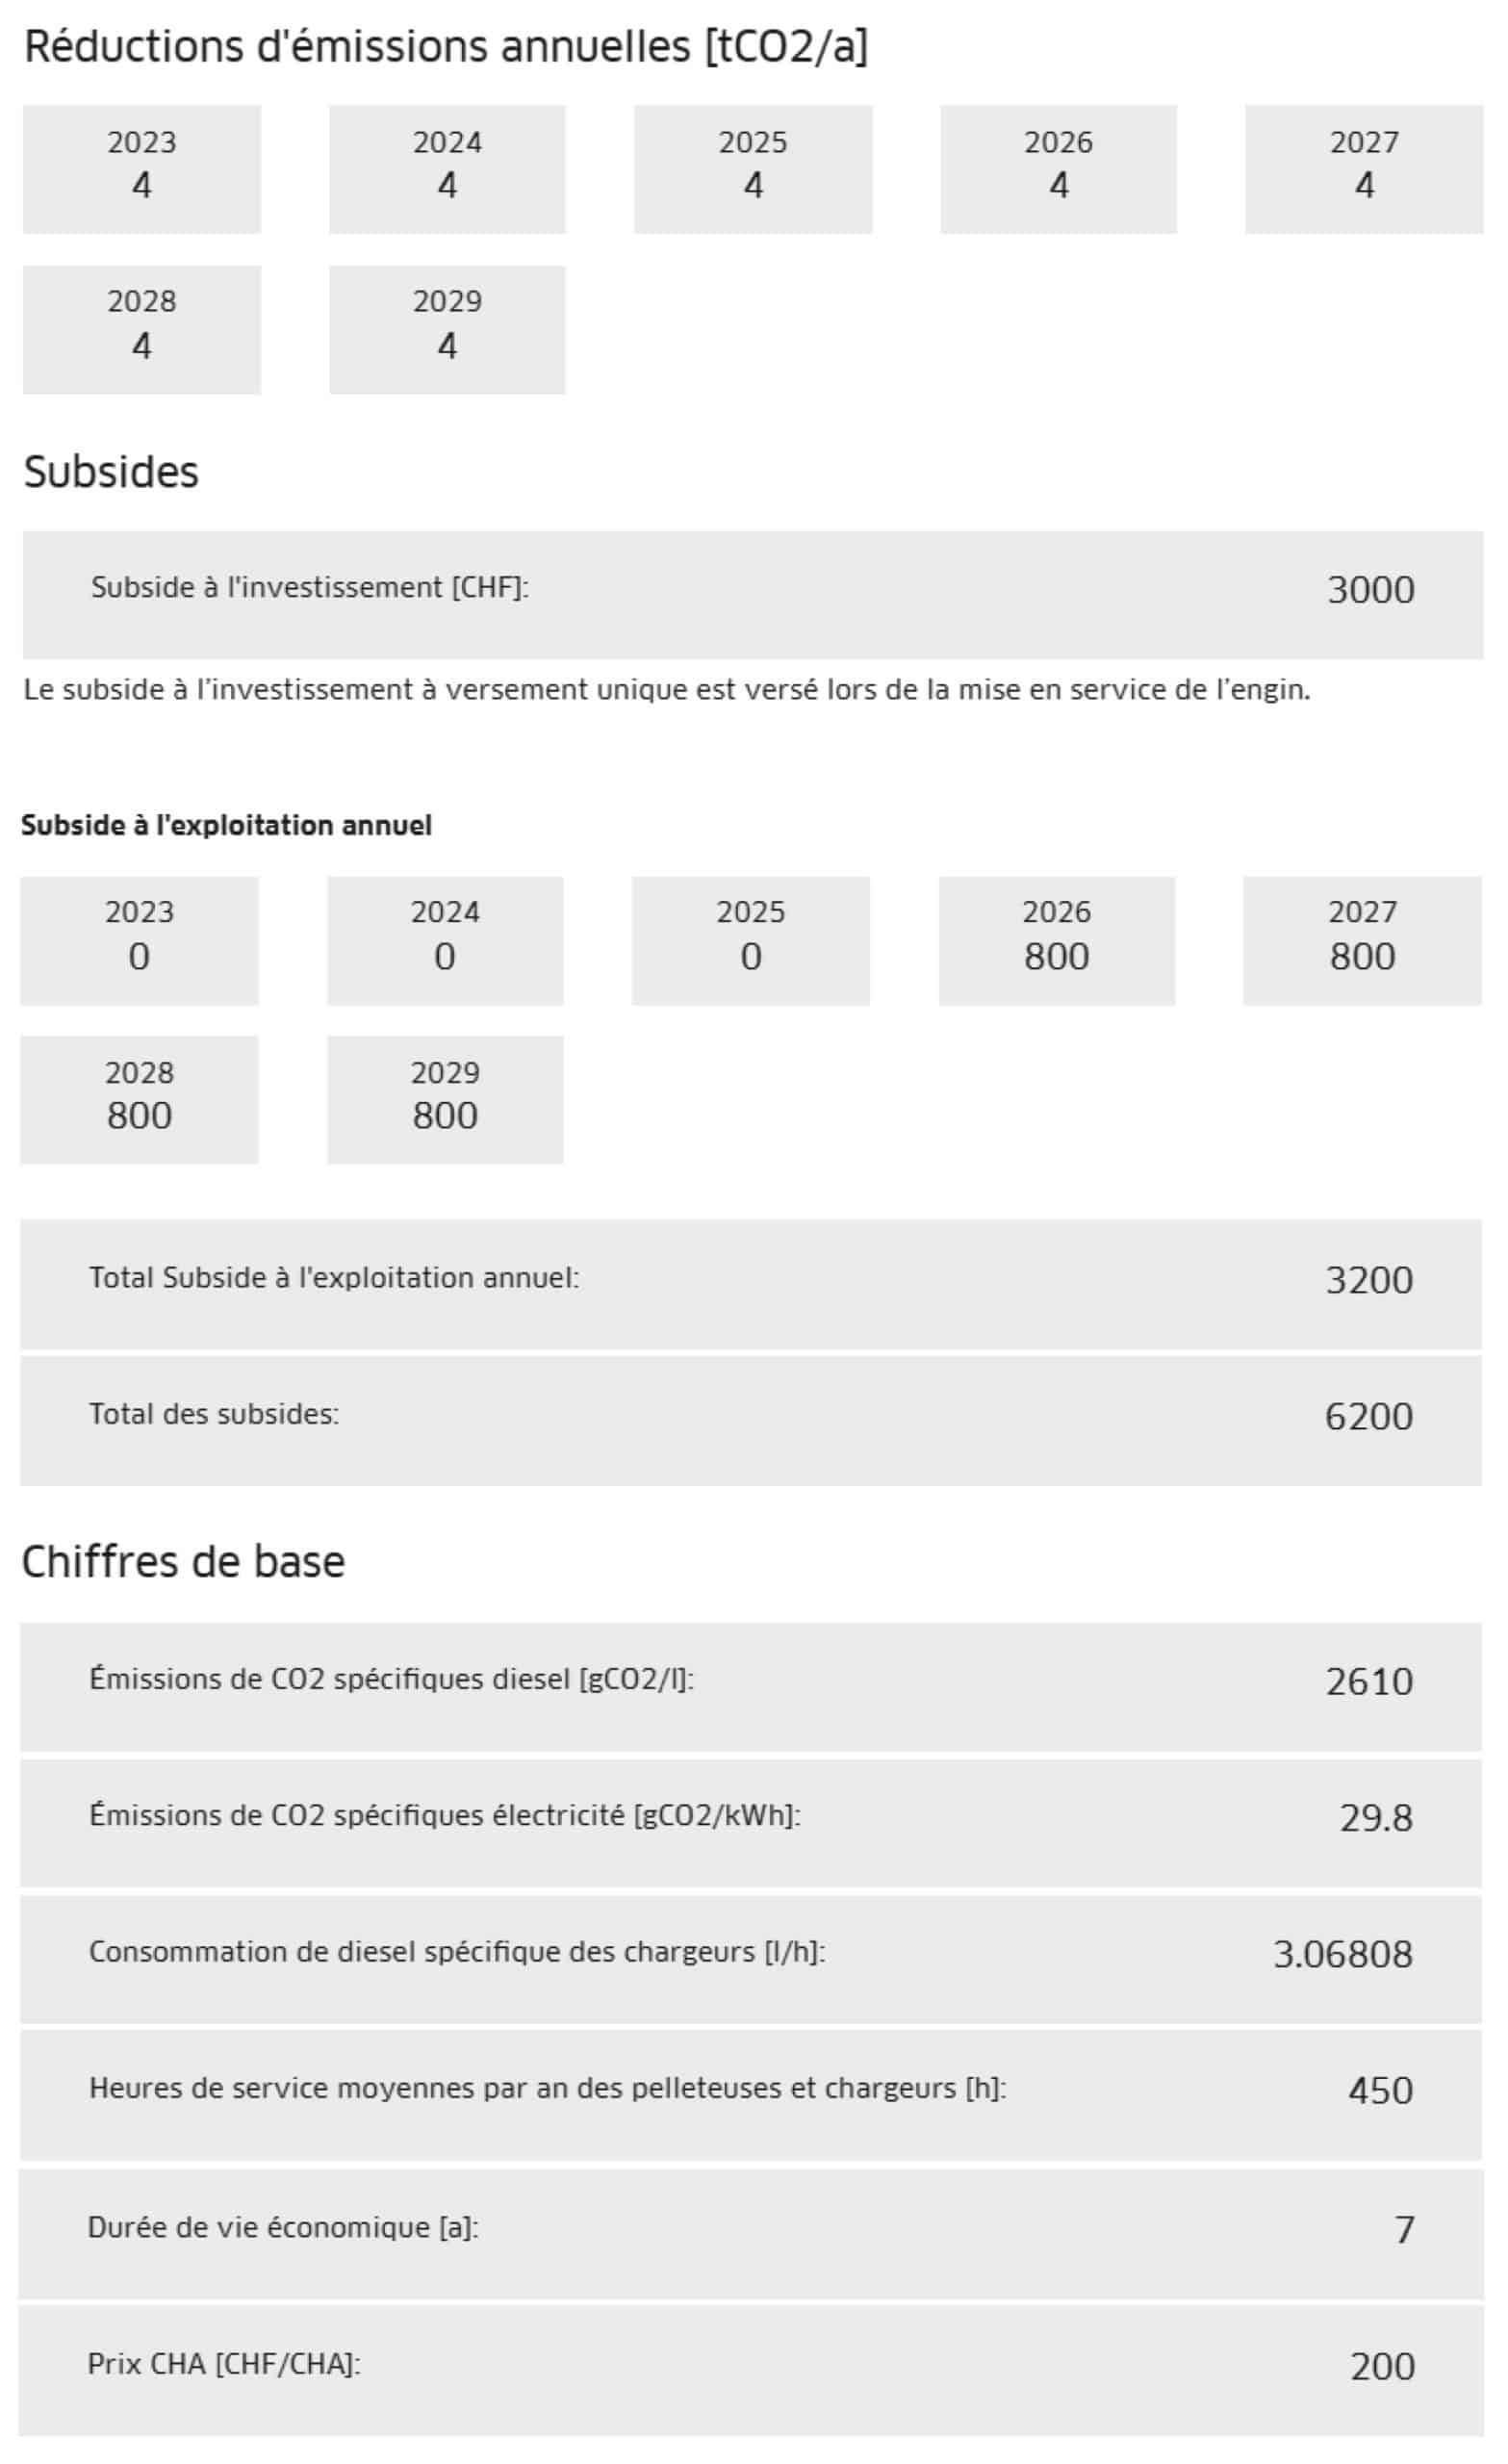This screenshot has height=2464, width=1508.
Task: Select the Subside à l'exploitation annuel label
Action: click(x=227, y=825)
